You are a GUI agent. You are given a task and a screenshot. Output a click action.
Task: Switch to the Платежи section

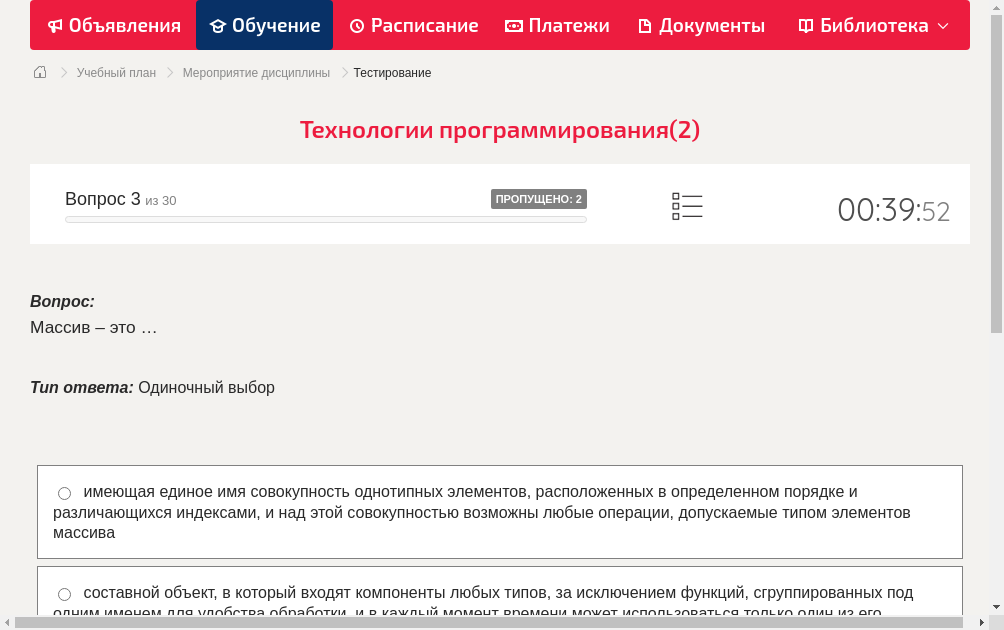coord(557,25)
